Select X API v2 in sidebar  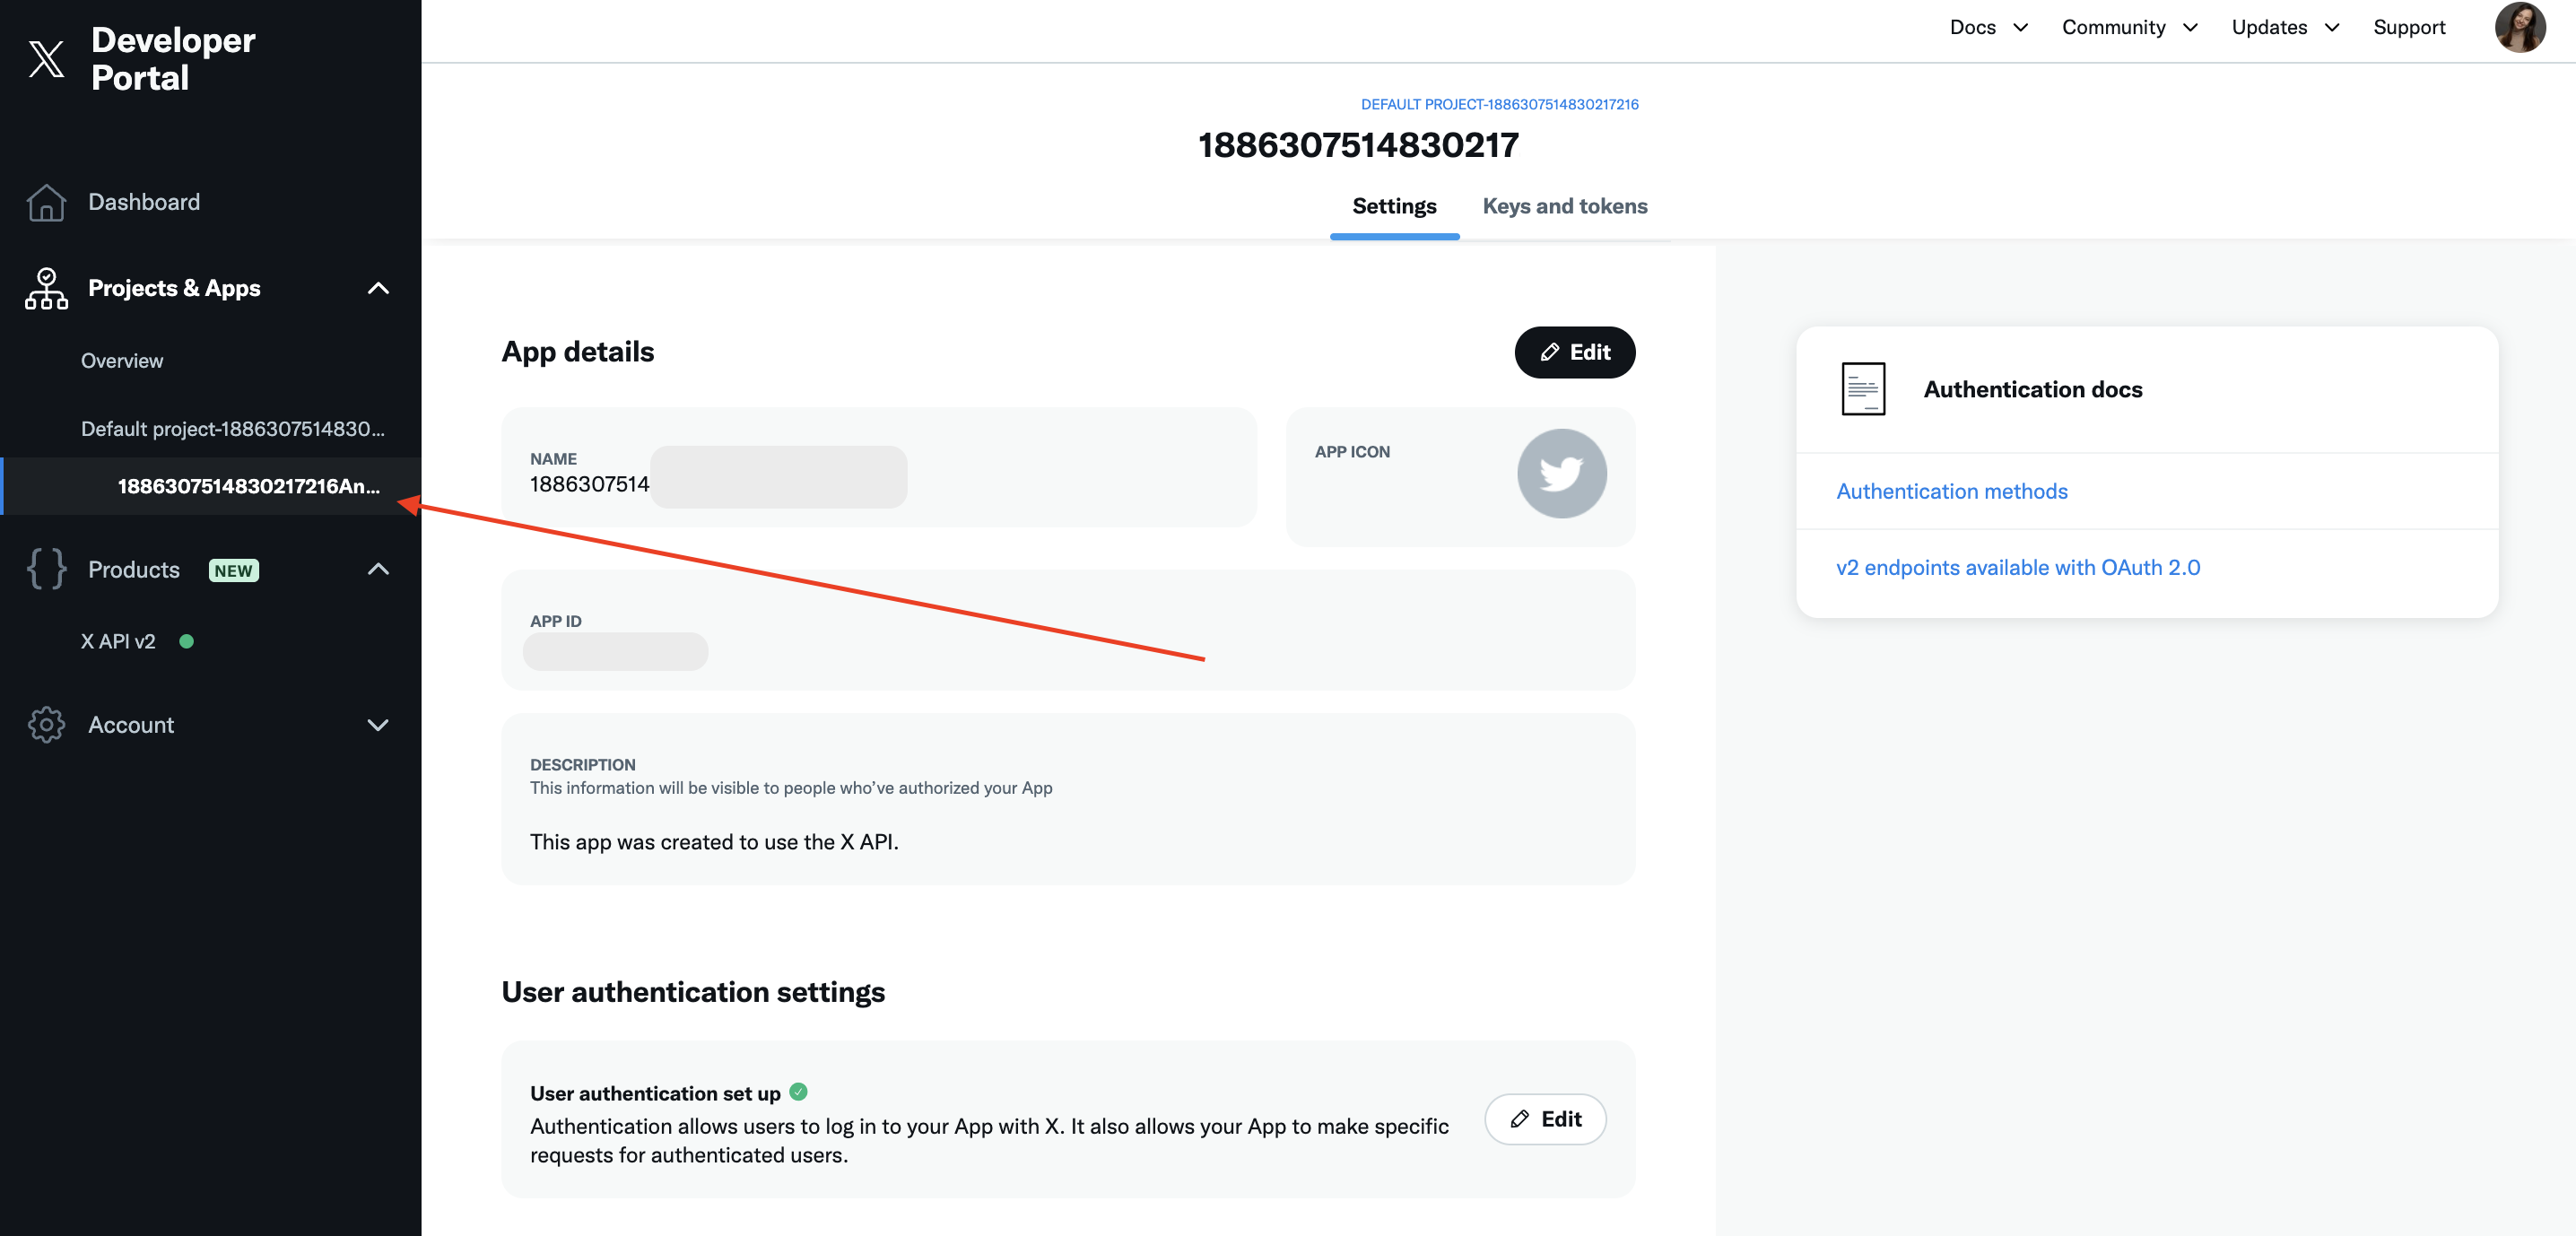[118, 641]
